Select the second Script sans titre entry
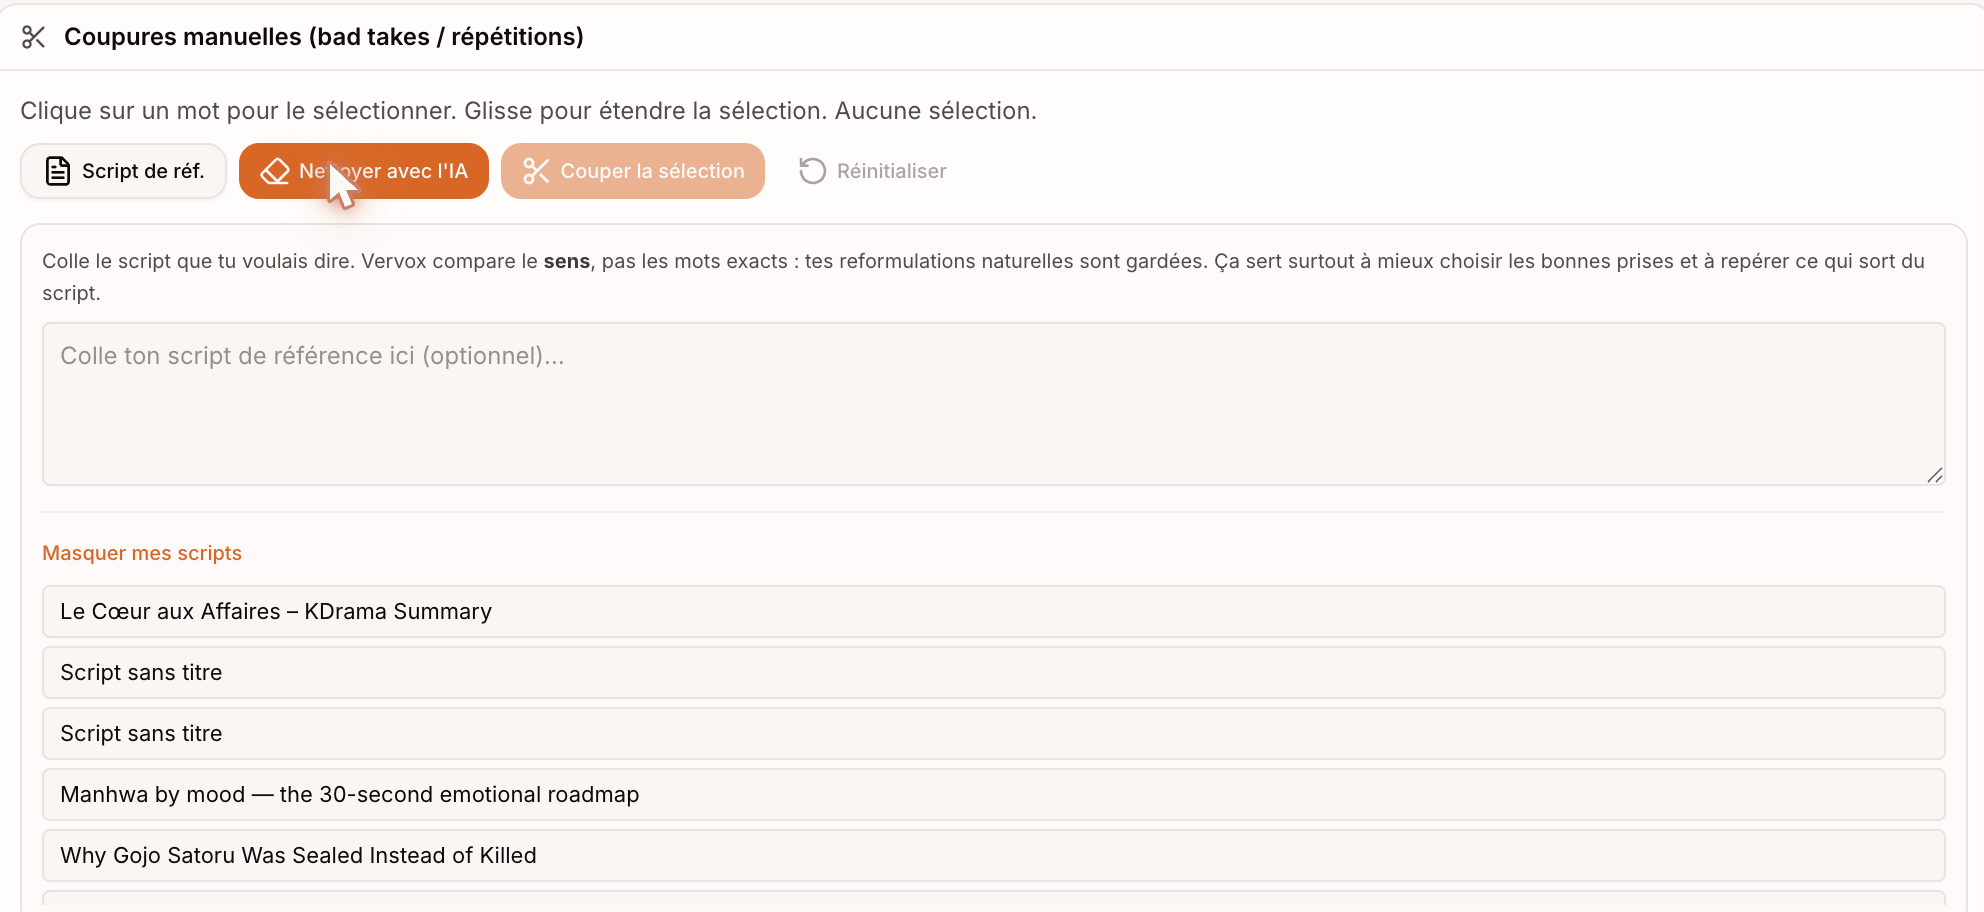The height and width of the screenshot is (912, 1984). [993, 733]
